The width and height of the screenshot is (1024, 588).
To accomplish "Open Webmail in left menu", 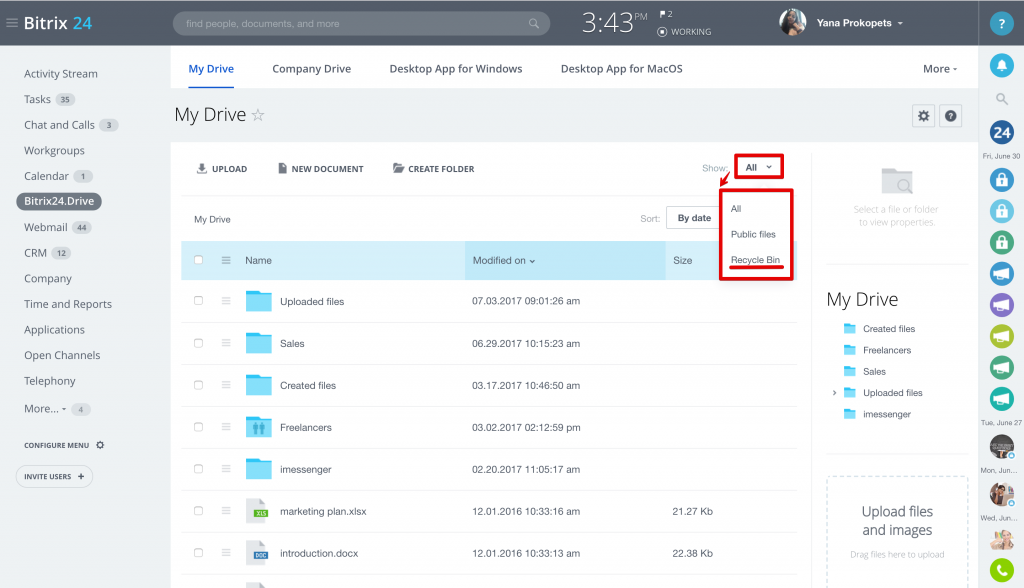I will pos(46,227).
